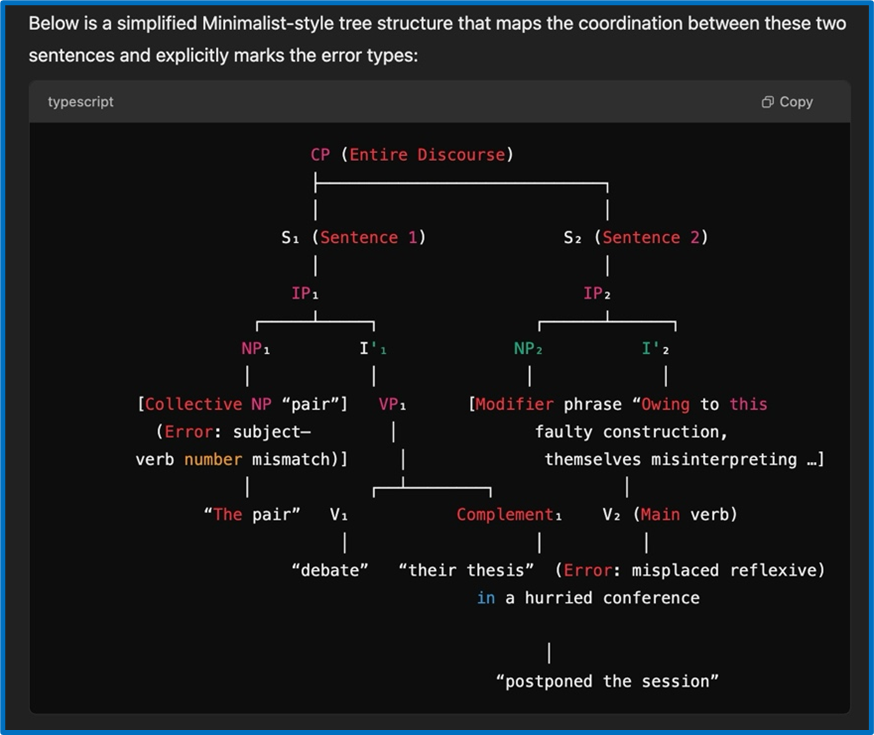Image resolution: width=874 pixels, height=735 pixels.
Task: Click the 'V₁' node label
Action: [x=339, y=514]
